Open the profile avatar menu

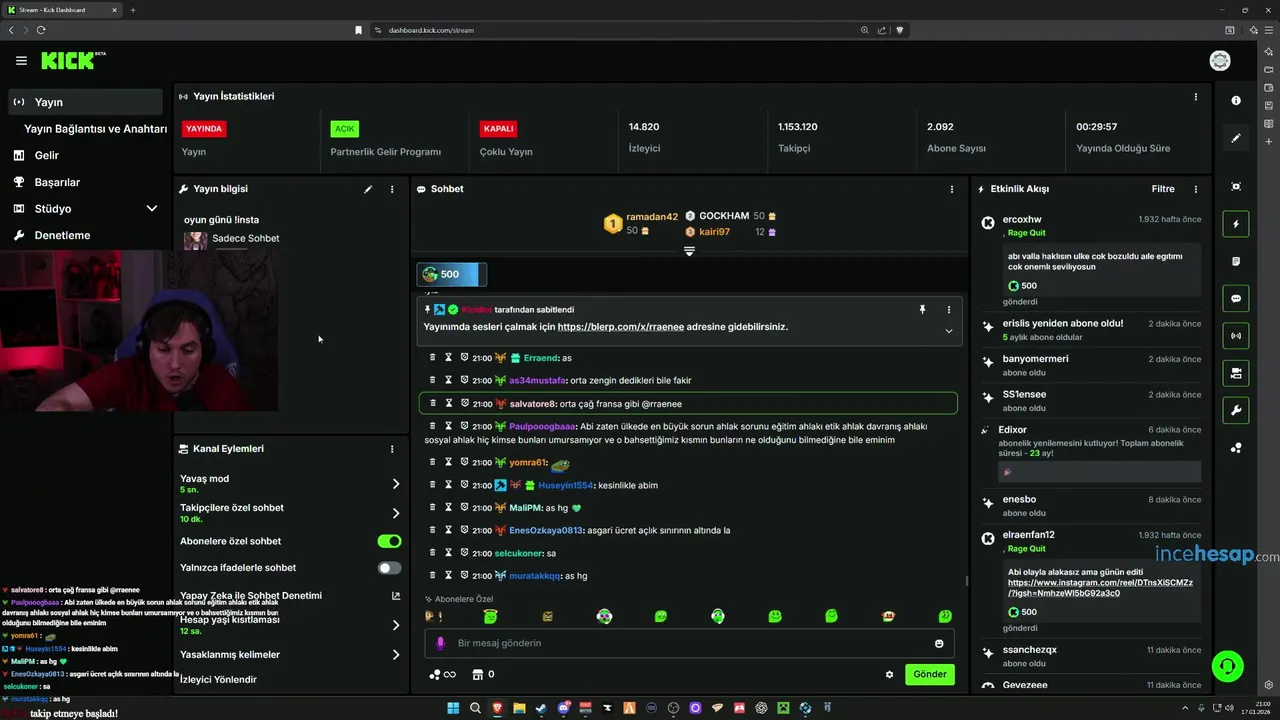[x=1220, y=61]
